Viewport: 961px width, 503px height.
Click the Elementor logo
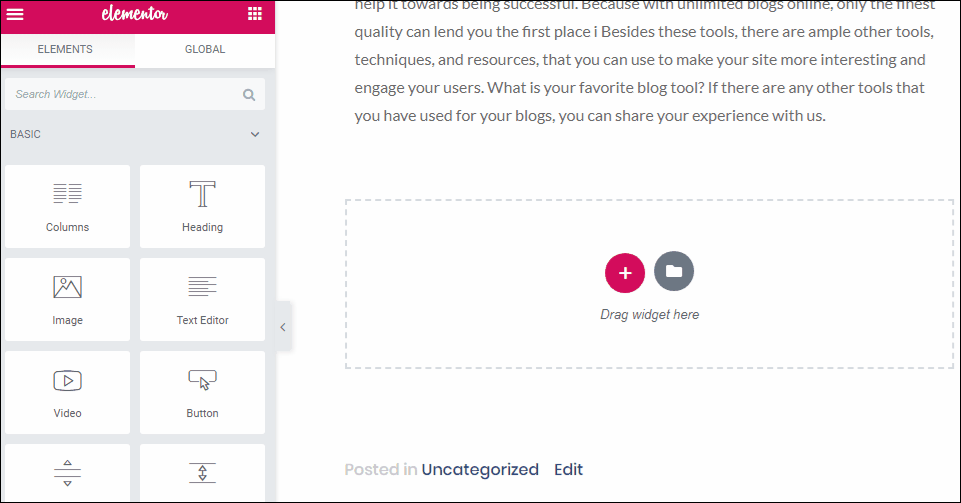click(135, 13)
